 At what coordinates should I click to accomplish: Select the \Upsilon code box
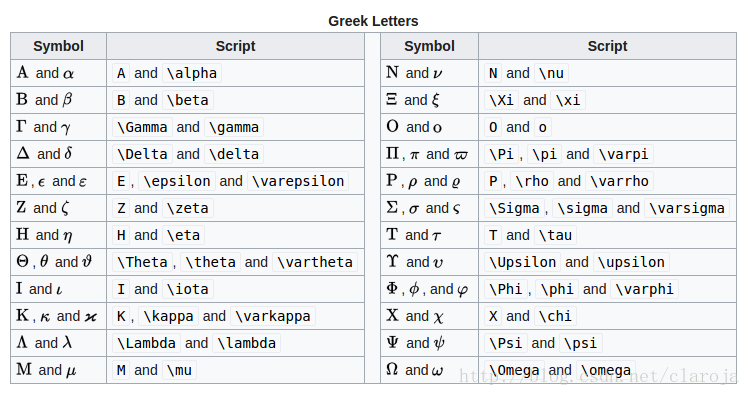point(522,262)
